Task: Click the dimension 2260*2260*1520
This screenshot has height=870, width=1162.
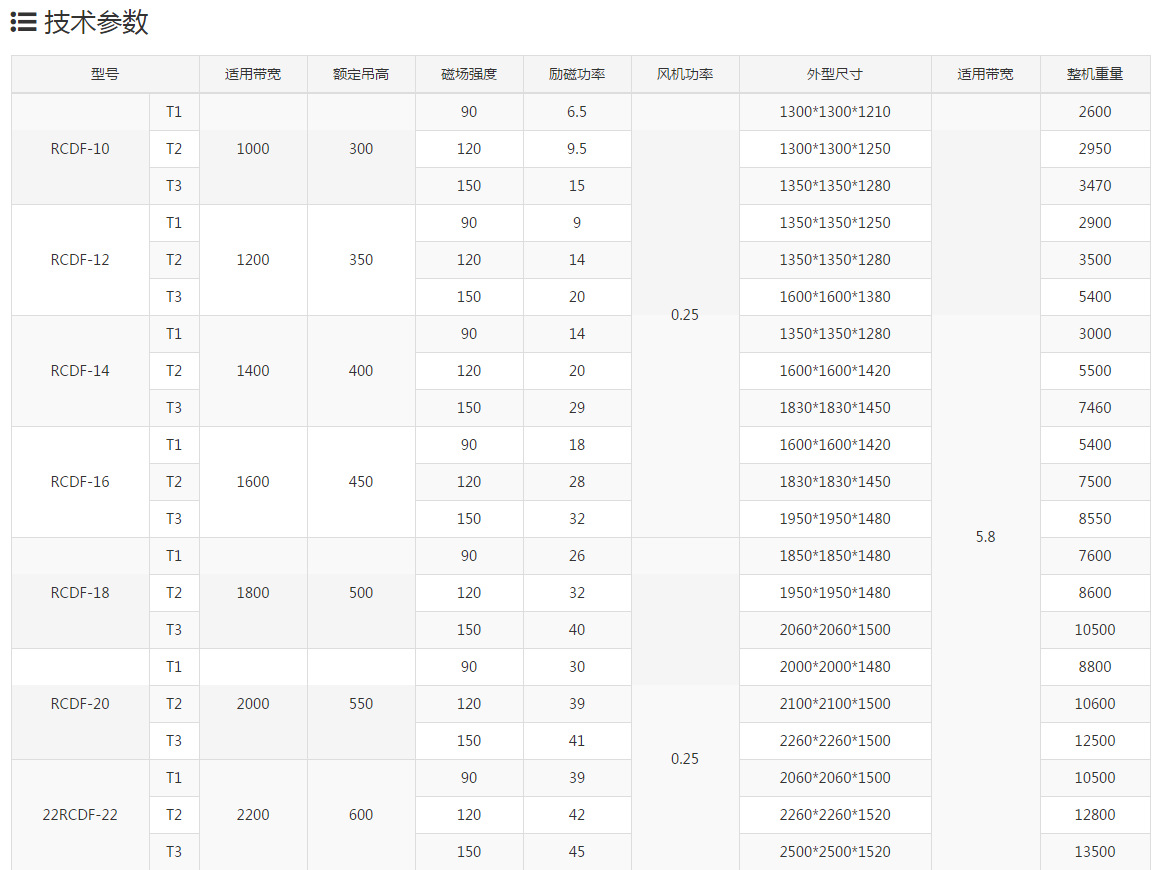Action: tap(835, 815)
